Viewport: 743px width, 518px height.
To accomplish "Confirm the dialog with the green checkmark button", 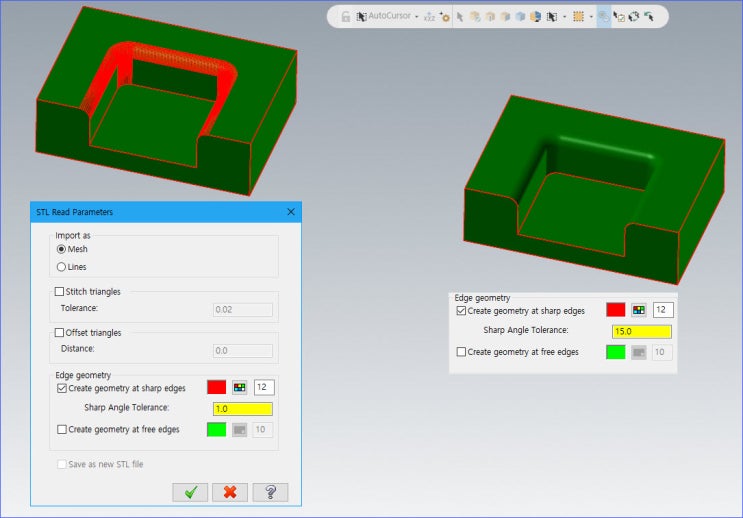I will [189, 491].
